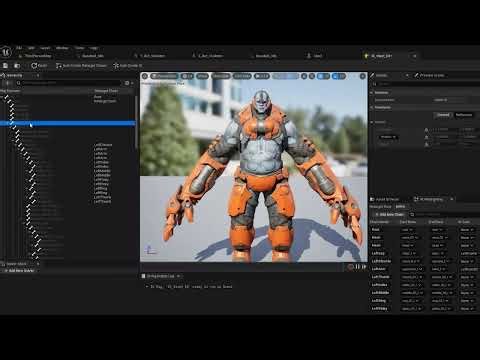This screenshot has height=360, width=480.
Task: Click the Details panel search field
Action: pyautogui.click(x=427, y=84)
